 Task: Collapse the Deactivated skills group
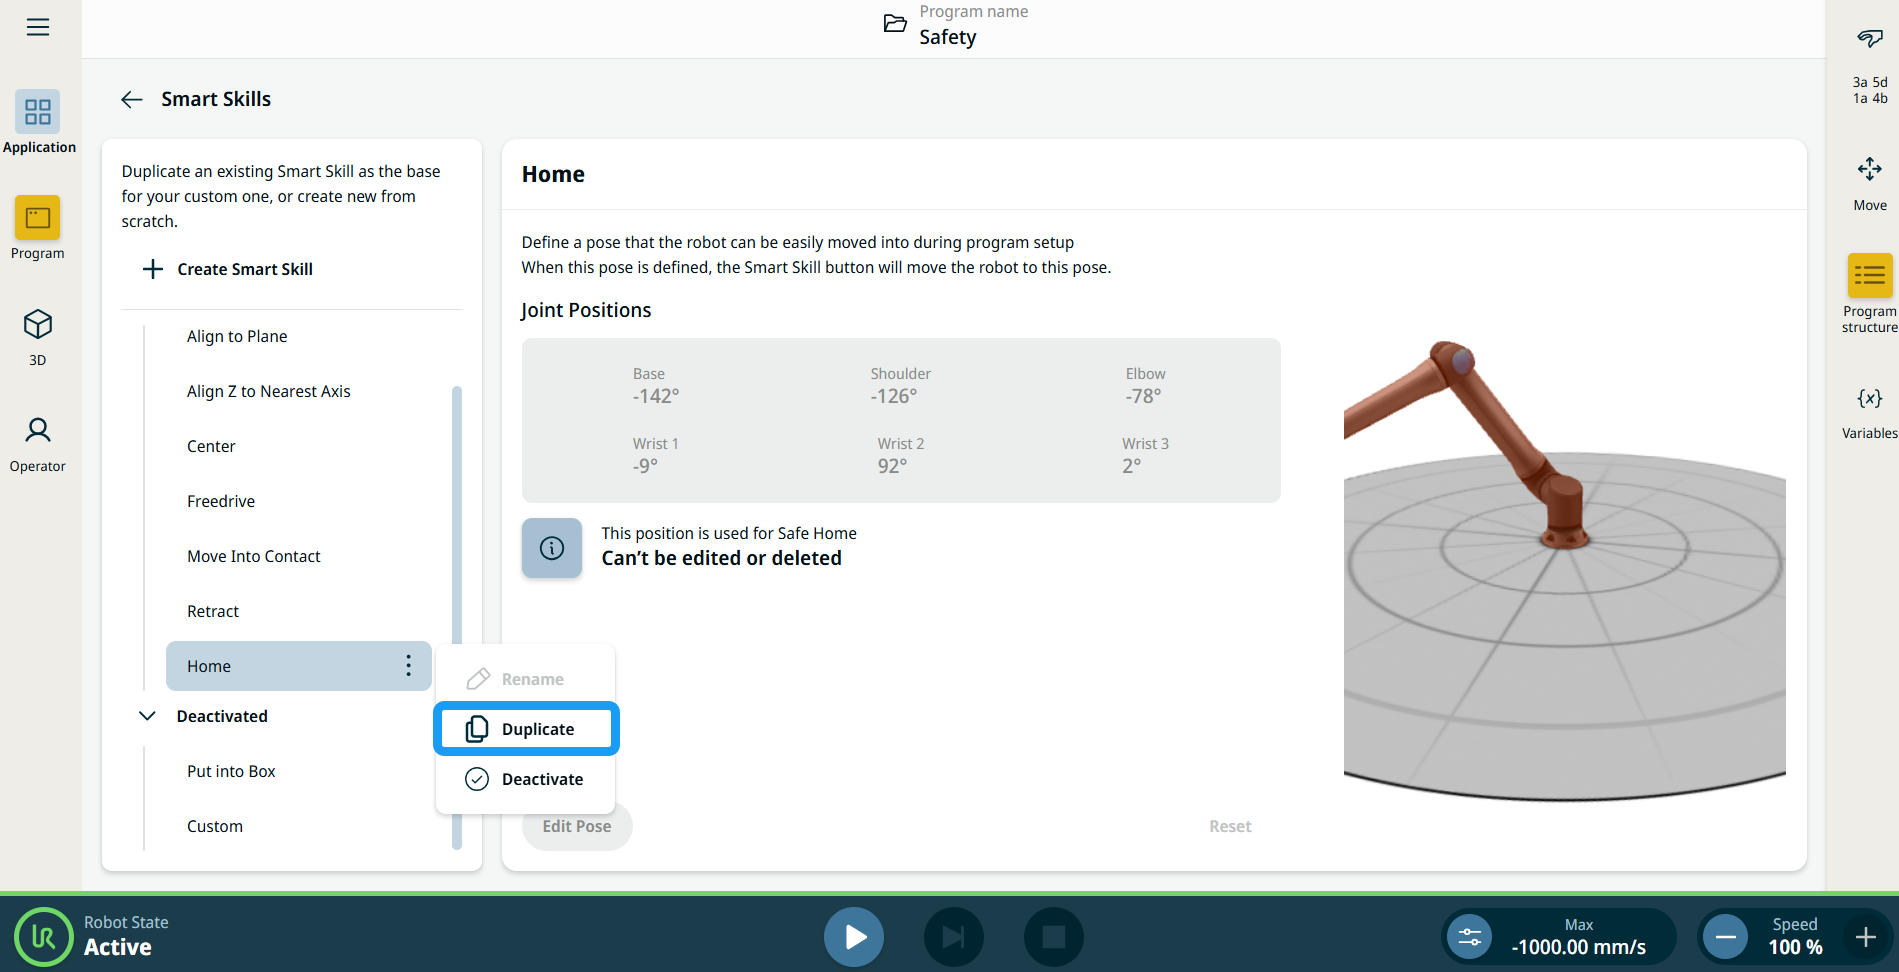[147, 716]
